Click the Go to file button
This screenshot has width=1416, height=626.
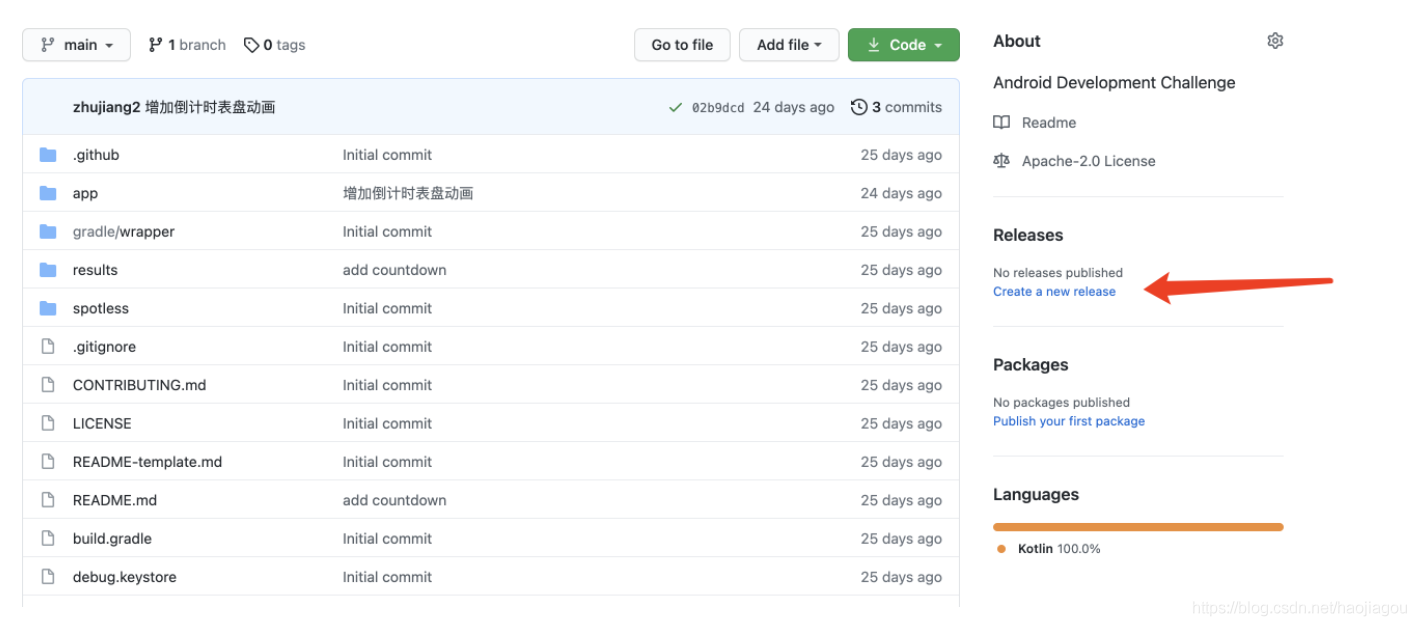pos(682,45)
